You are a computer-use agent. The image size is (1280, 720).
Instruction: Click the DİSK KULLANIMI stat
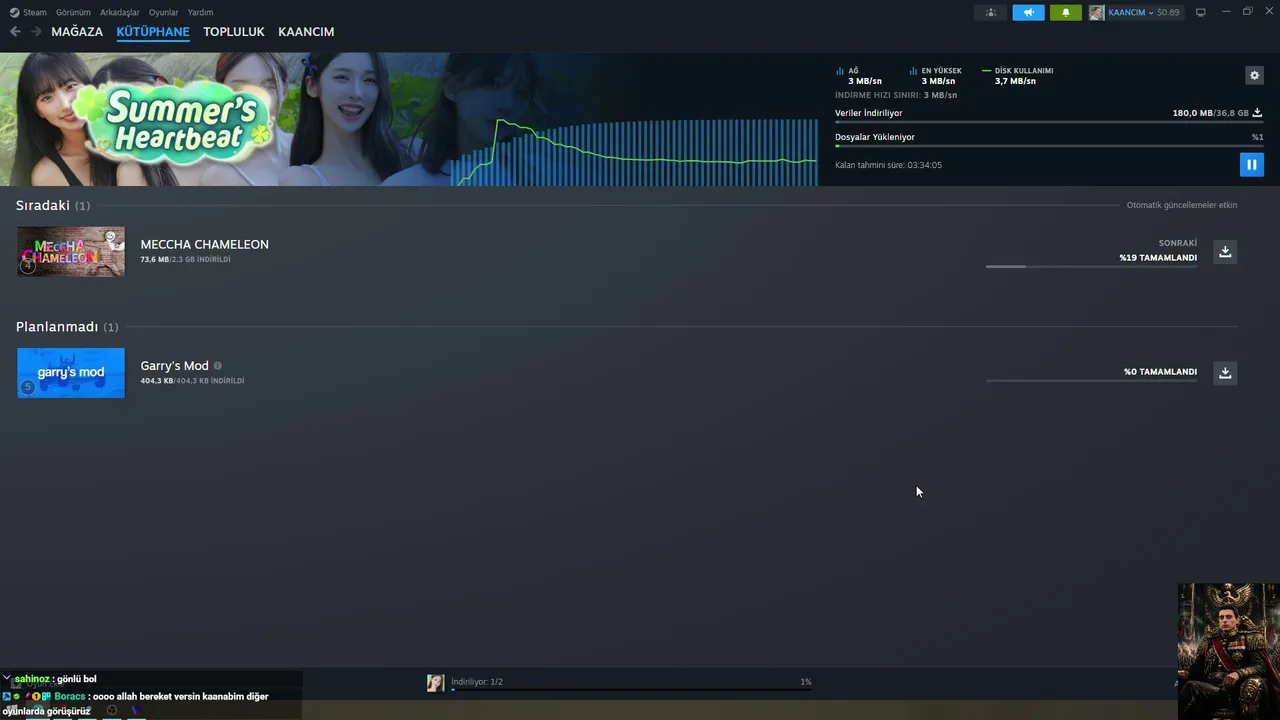1018,76
